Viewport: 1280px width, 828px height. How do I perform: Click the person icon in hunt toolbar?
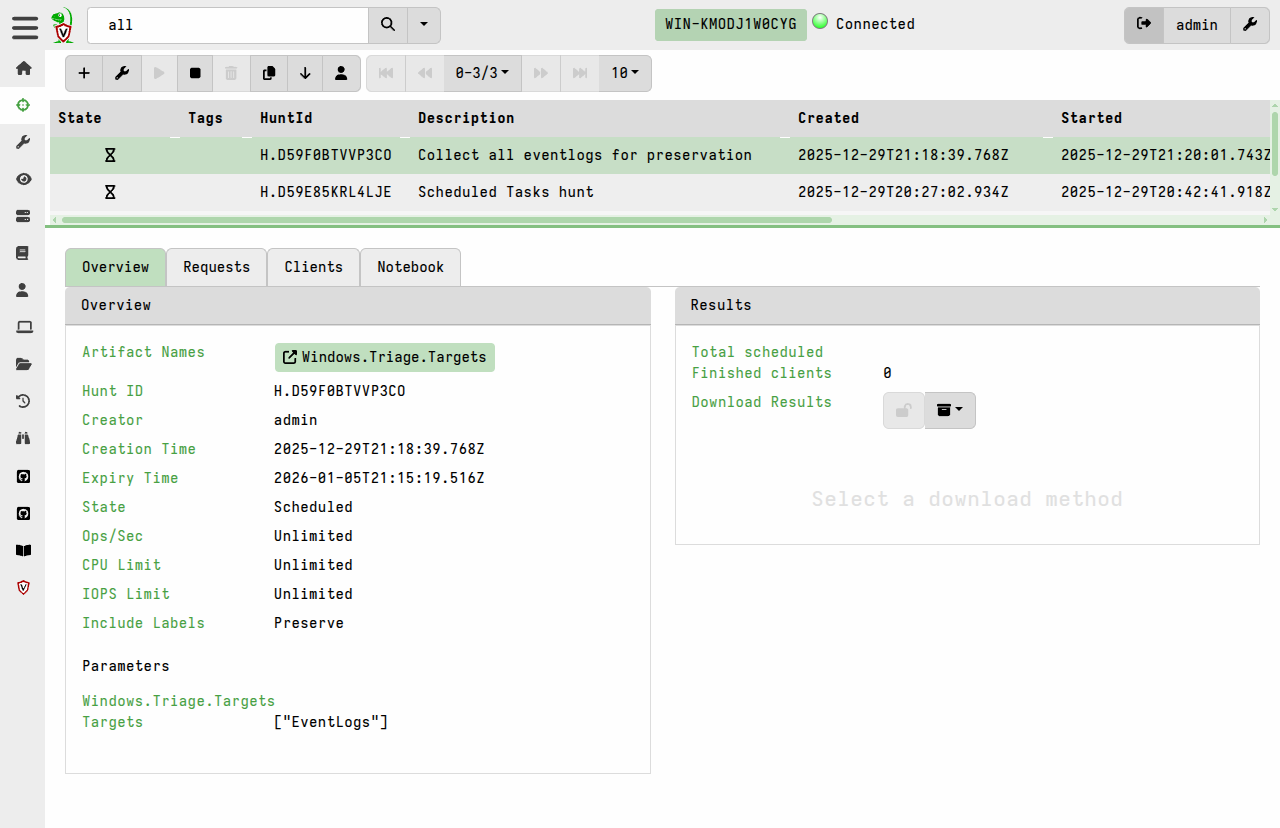341,73
